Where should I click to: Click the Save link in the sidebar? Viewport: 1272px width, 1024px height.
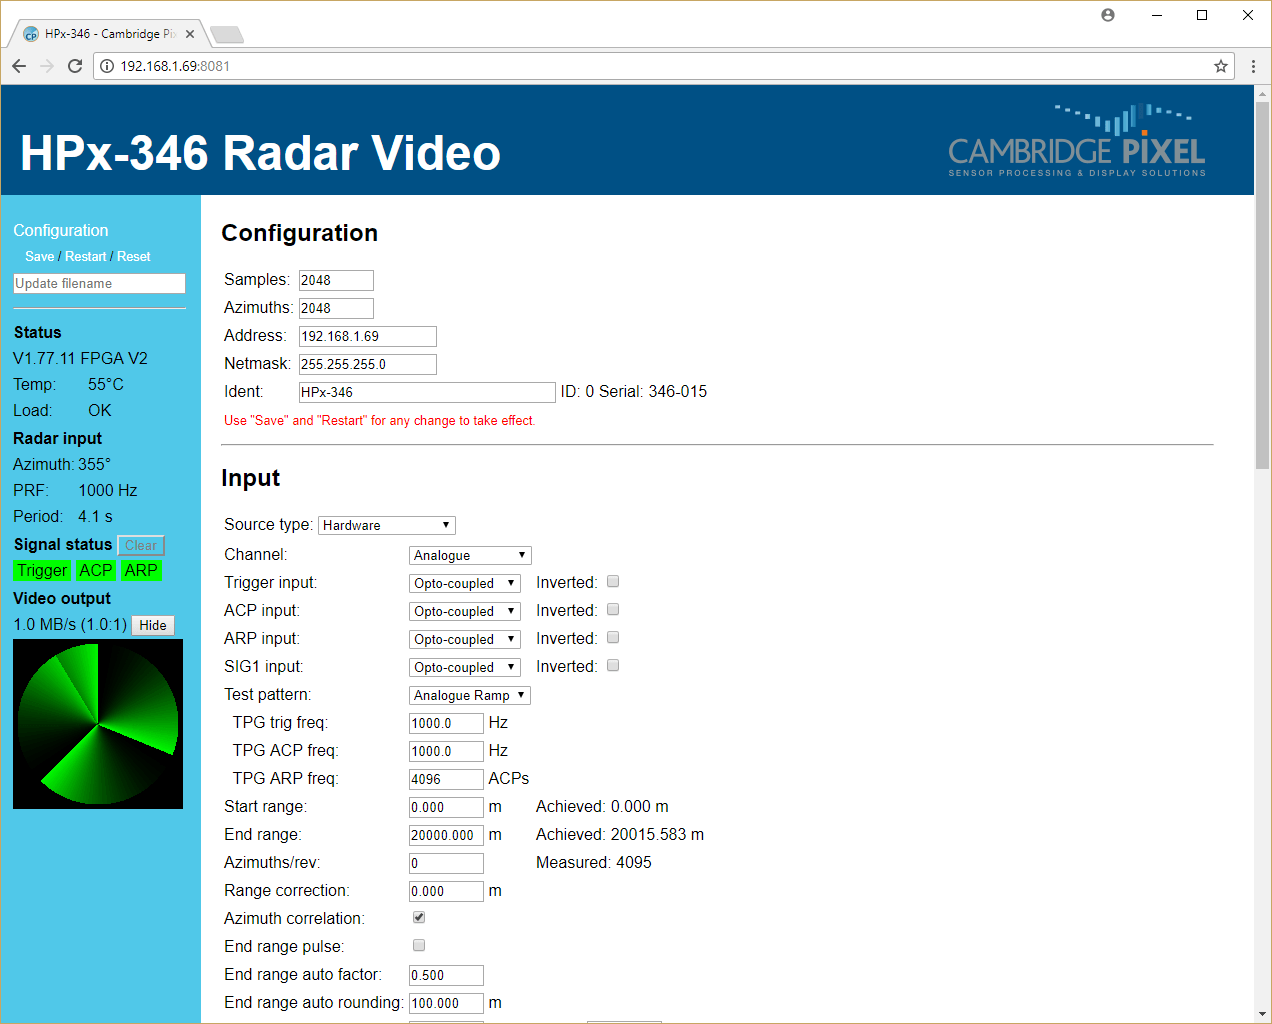click(x=39, y=256)
